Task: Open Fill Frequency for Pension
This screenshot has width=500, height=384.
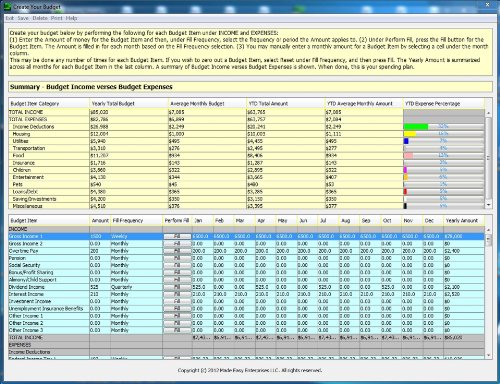Action: (x=136, y=258)
